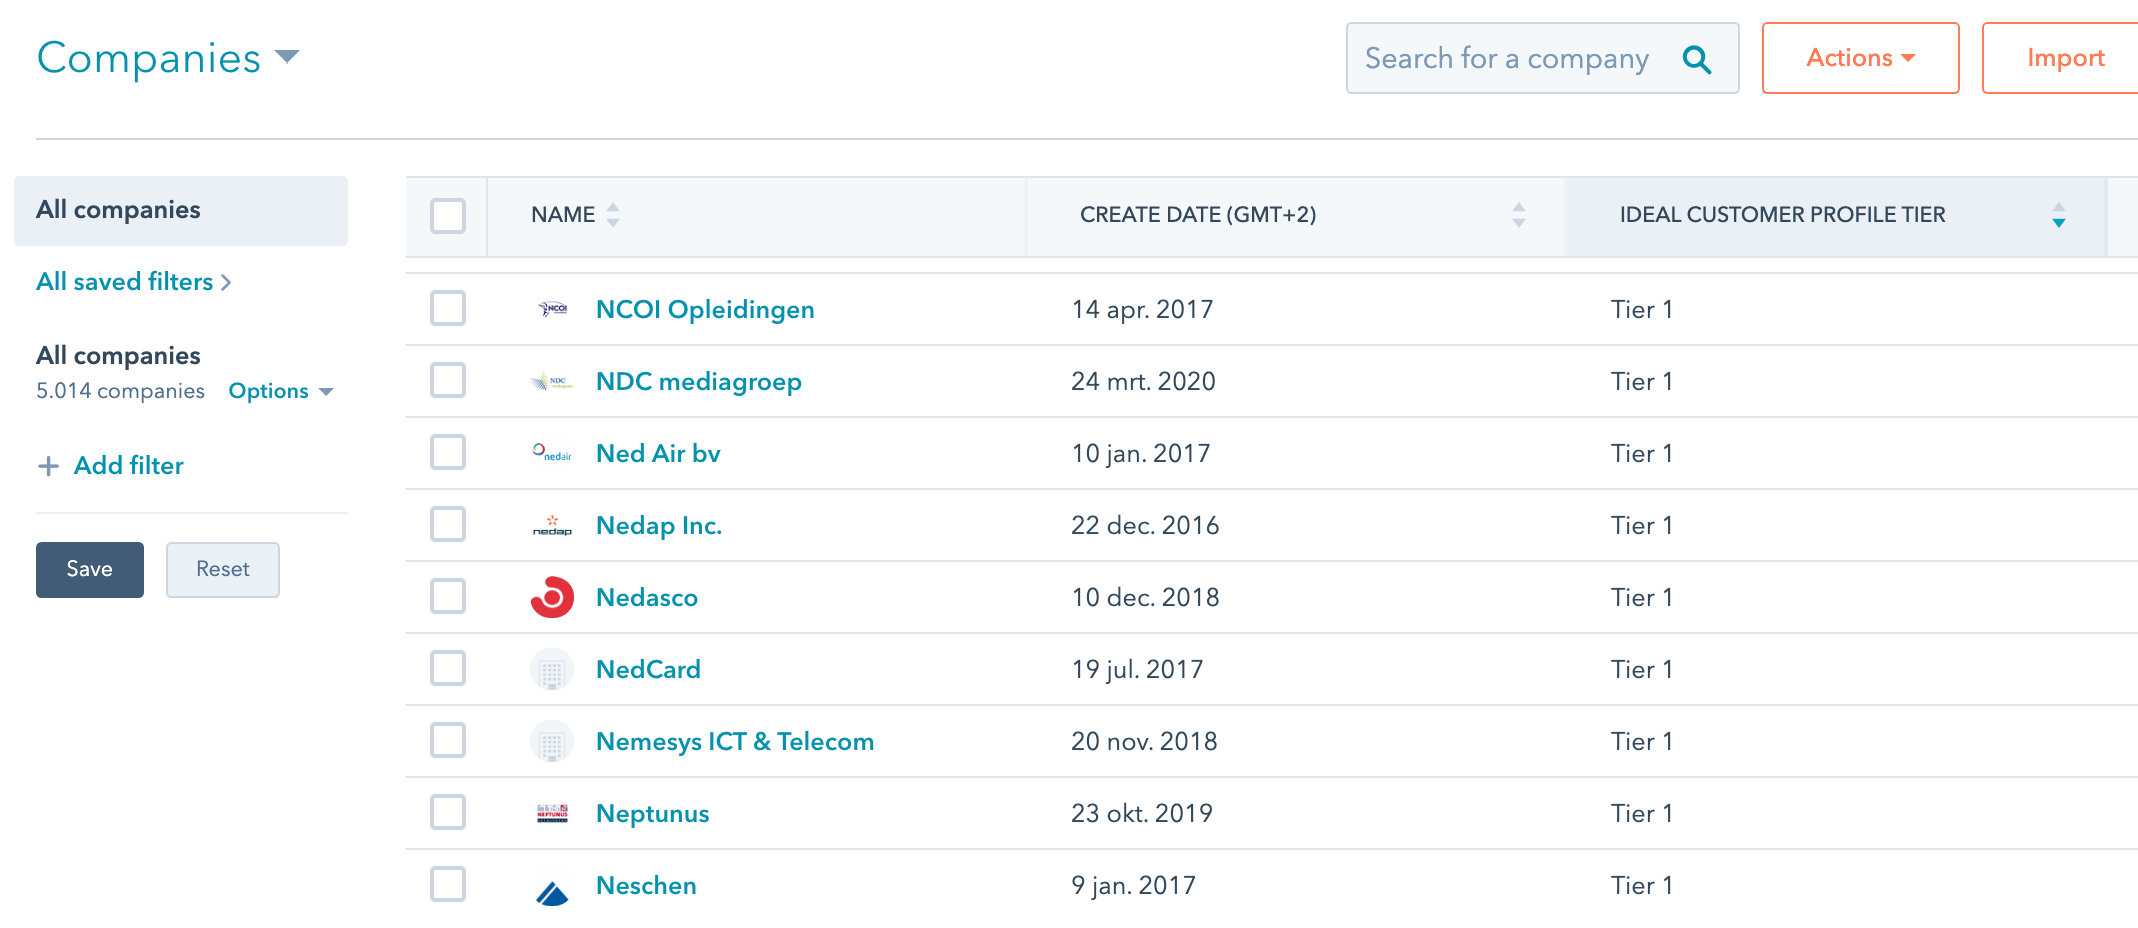The height and width of the screenshot is (928, 2138).
Task: Click the Nemesys ICT & Telecom placeholder icon
Action: (552, 741)
